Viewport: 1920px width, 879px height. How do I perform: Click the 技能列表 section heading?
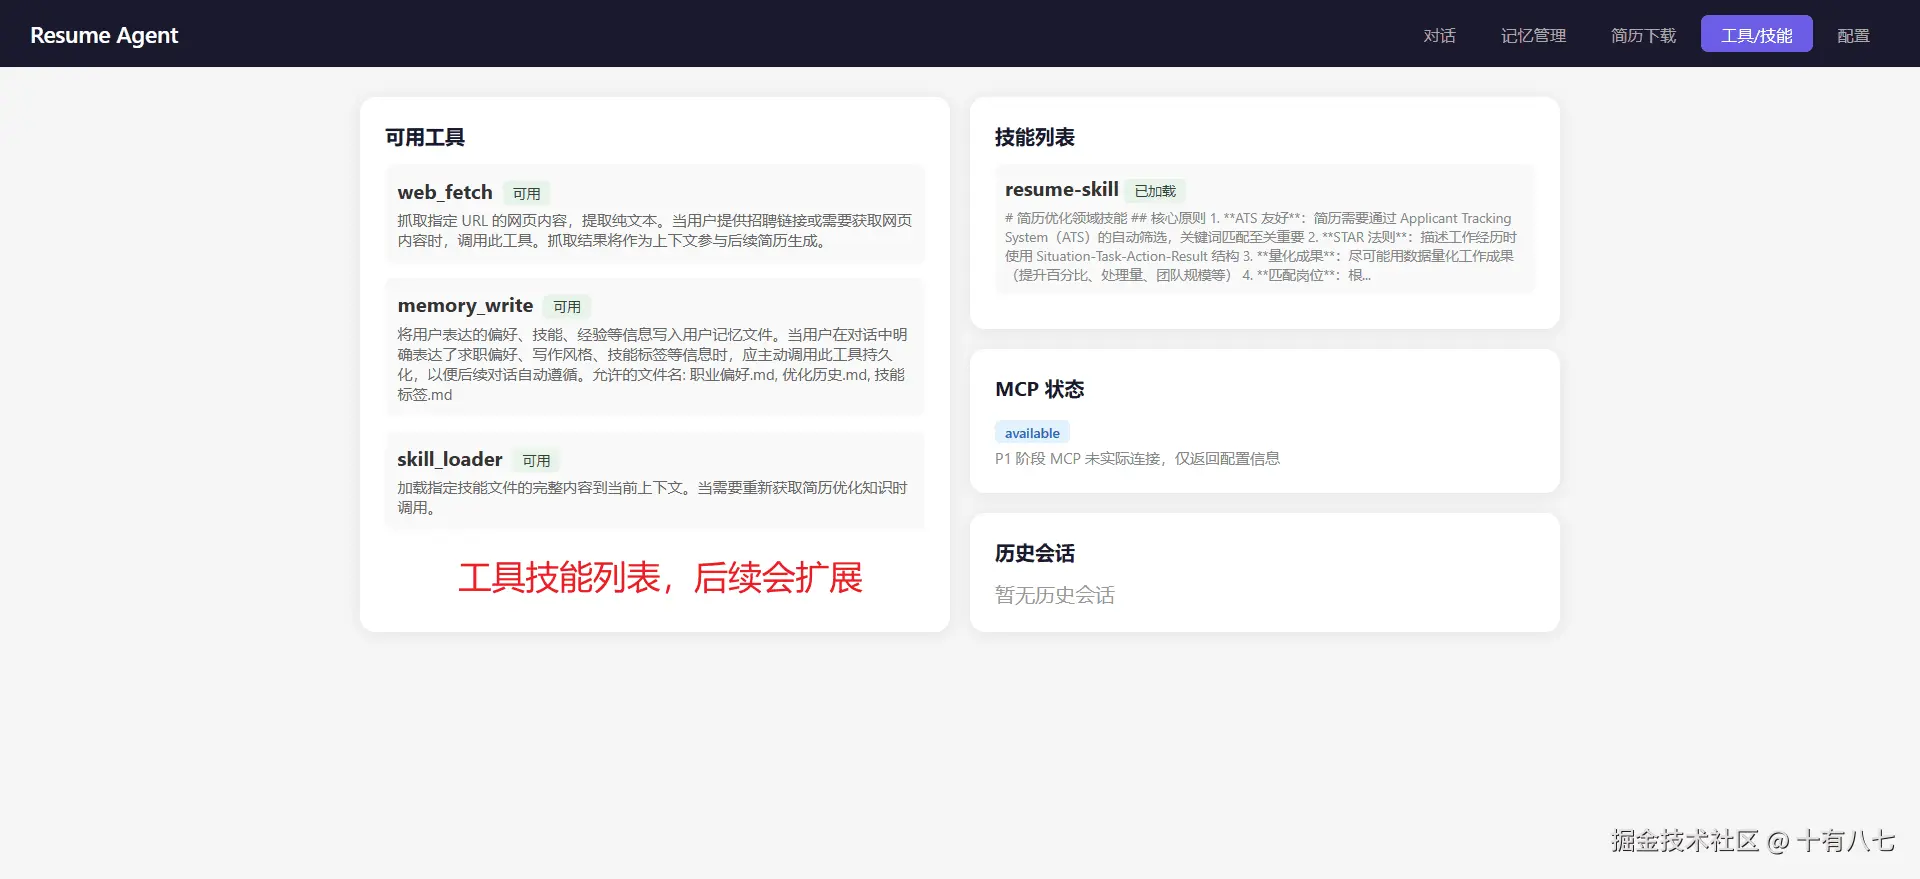1034,137
